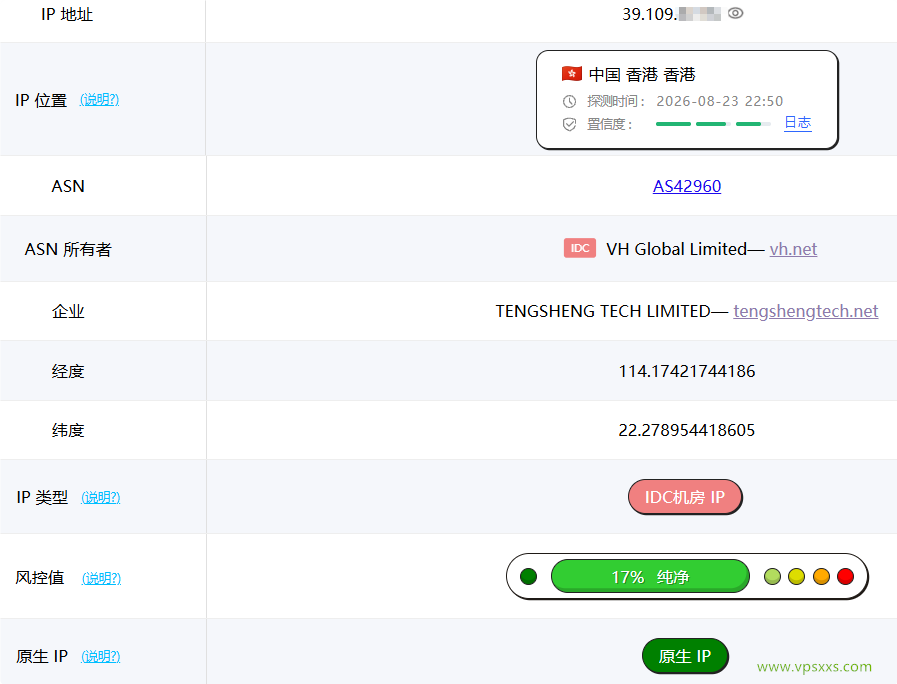The width and height of the screenshot is (897, 684).
Task: Select the location text 中国 香港 香港
Action: [x=642, y=74]
